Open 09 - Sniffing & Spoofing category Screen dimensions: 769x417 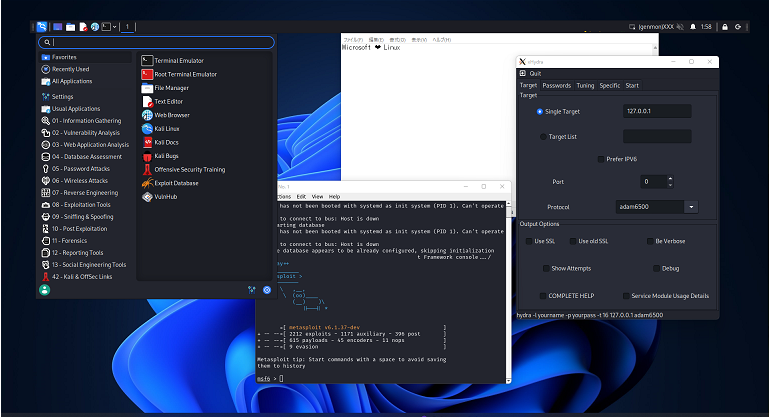(x=86, y=216)
